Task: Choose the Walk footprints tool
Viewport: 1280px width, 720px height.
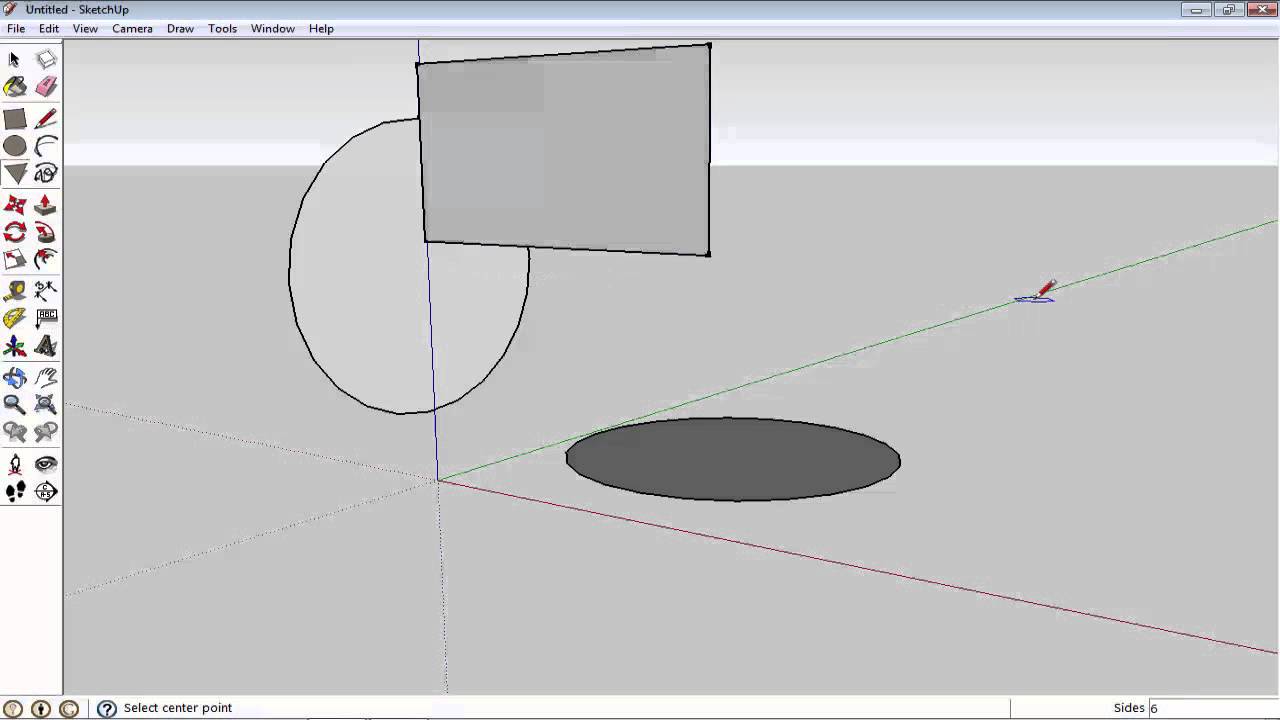Action: [15, 491]
